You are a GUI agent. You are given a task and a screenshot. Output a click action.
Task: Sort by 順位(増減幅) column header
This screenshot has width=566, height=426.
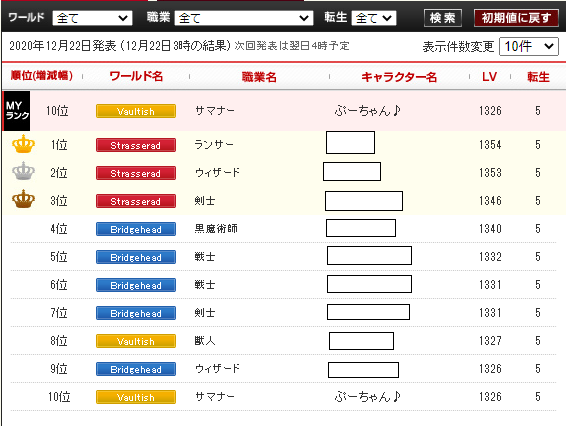42,76
